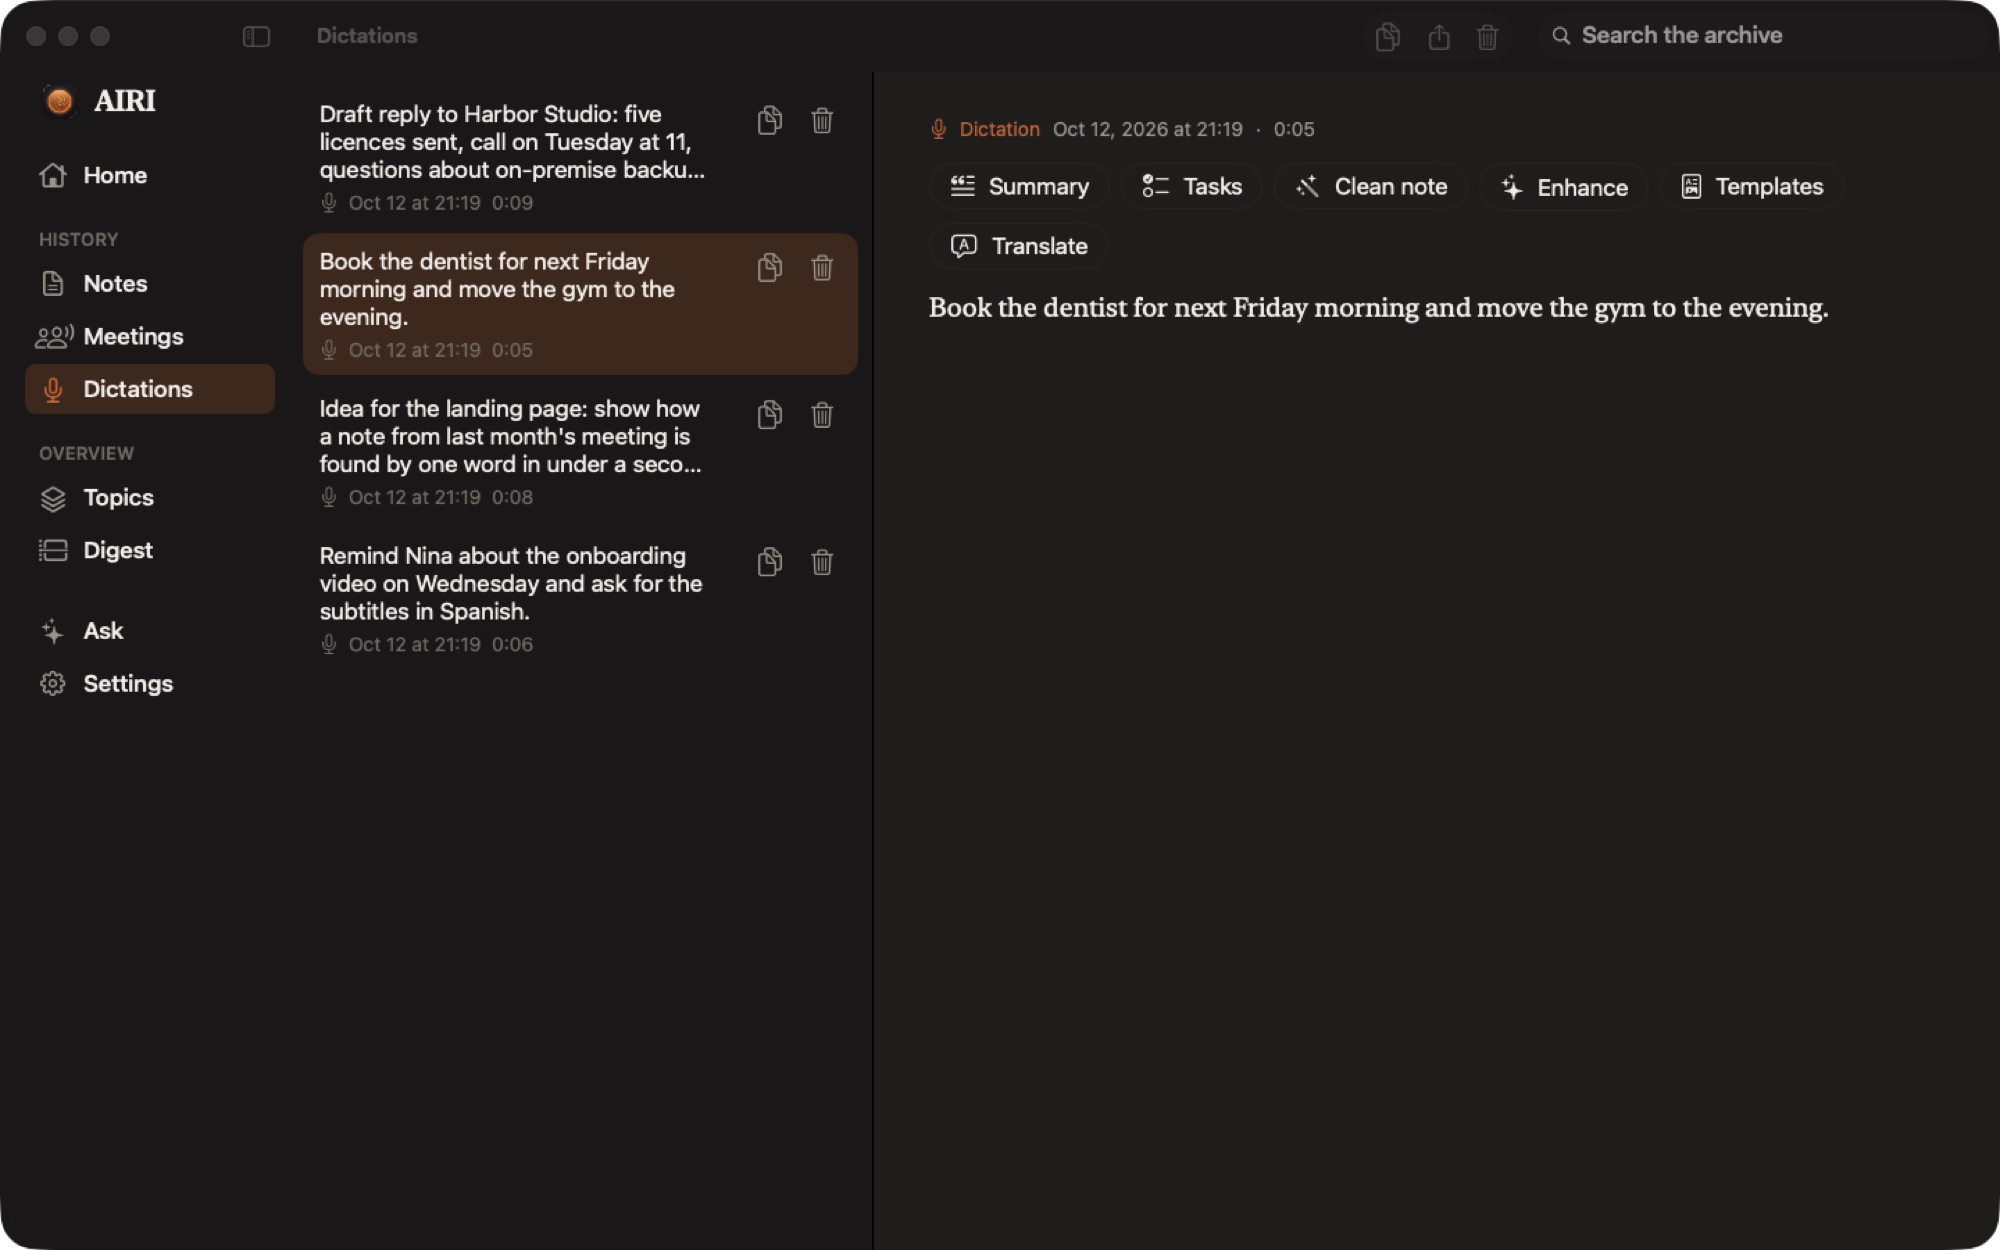
Task: Click the Clean note button
Action: point(1371,187)
